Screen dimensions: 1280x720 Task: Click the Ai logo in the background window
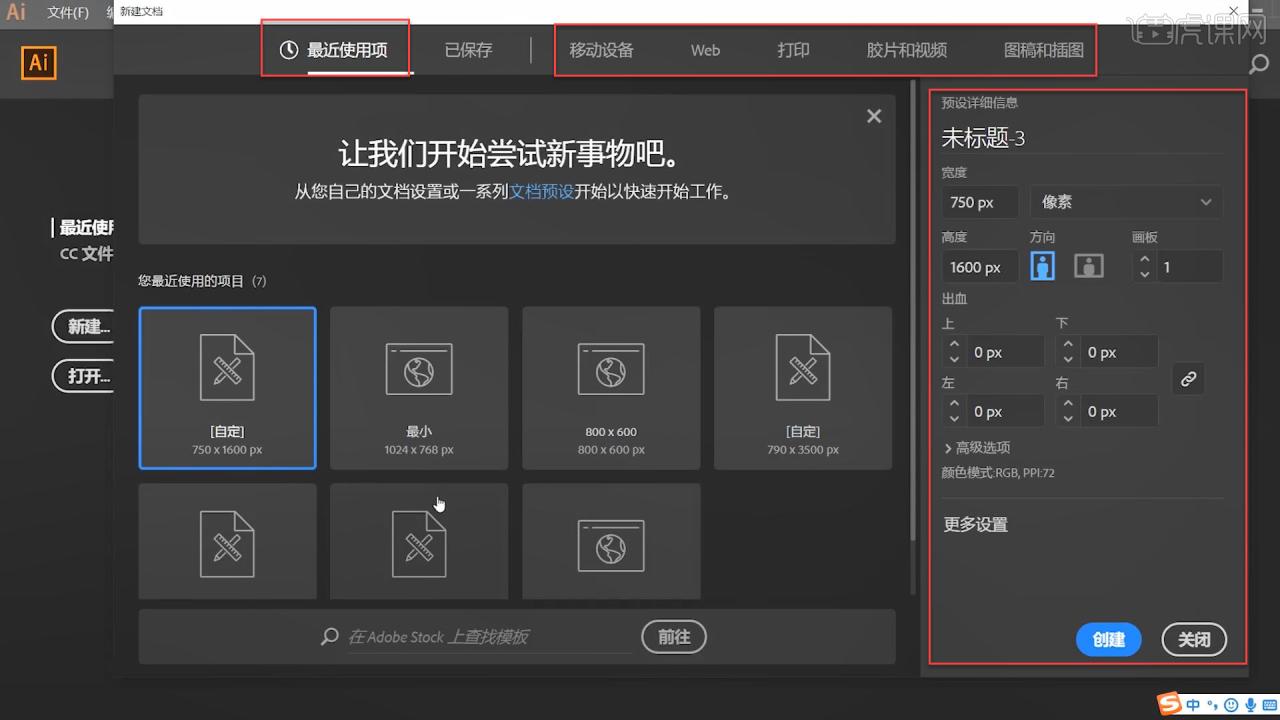tap(39, 63)
